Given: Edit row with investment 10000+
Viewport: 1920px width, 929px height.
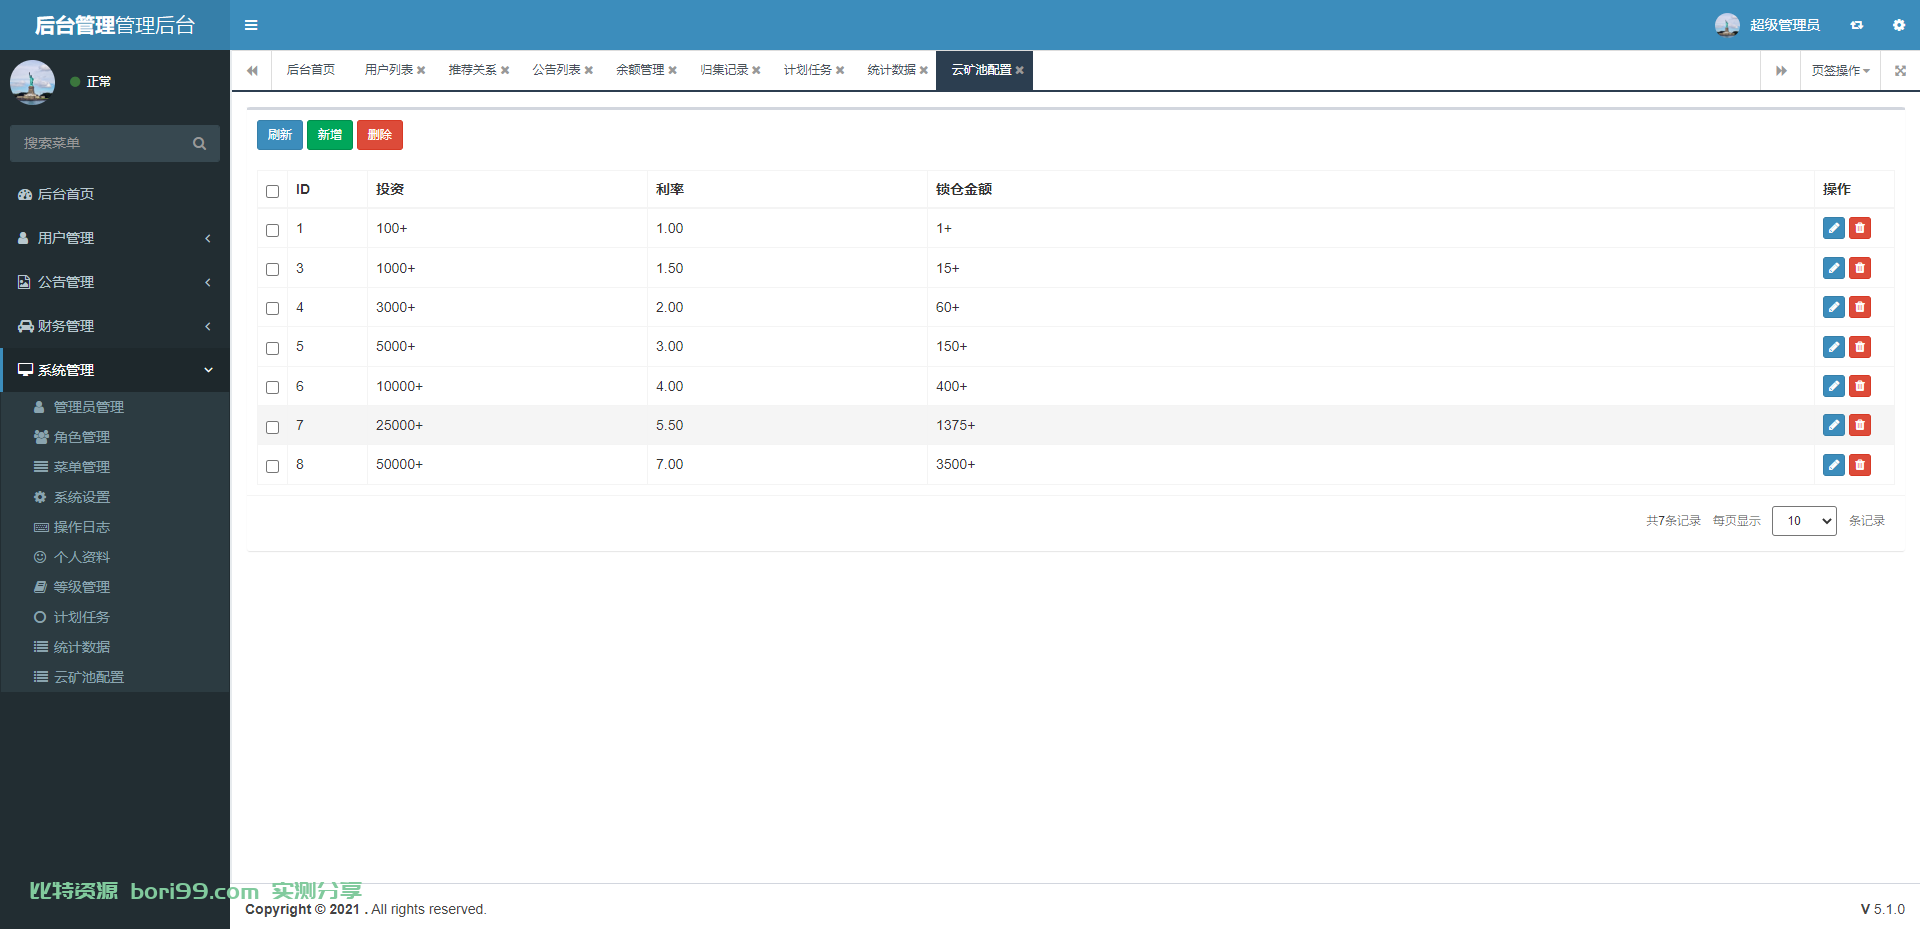Looking at the screenshot, I should pos(1833,386).
